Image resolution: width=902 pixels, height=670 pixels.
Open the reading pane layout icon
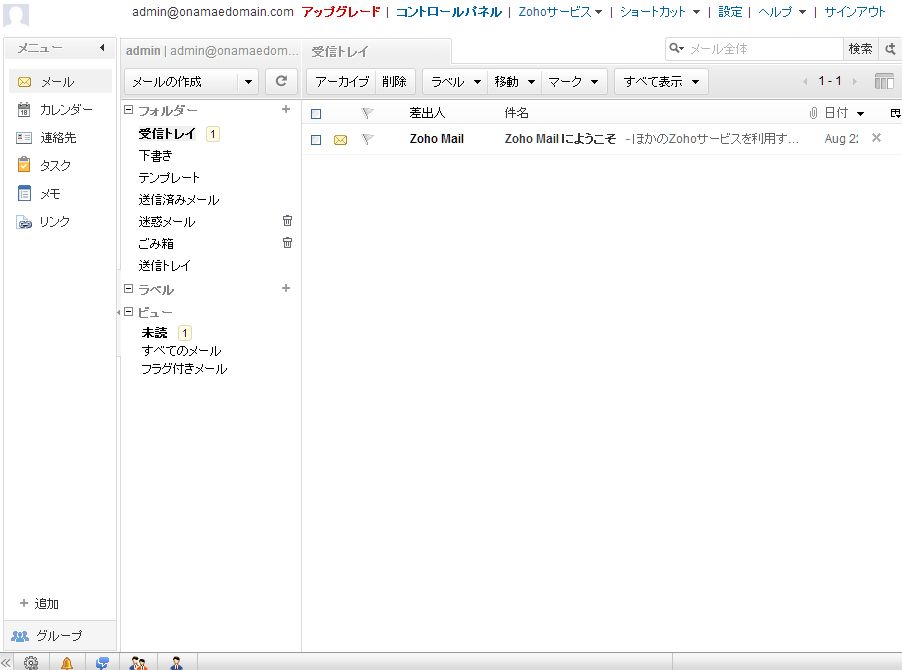click(x=884, y=81)
